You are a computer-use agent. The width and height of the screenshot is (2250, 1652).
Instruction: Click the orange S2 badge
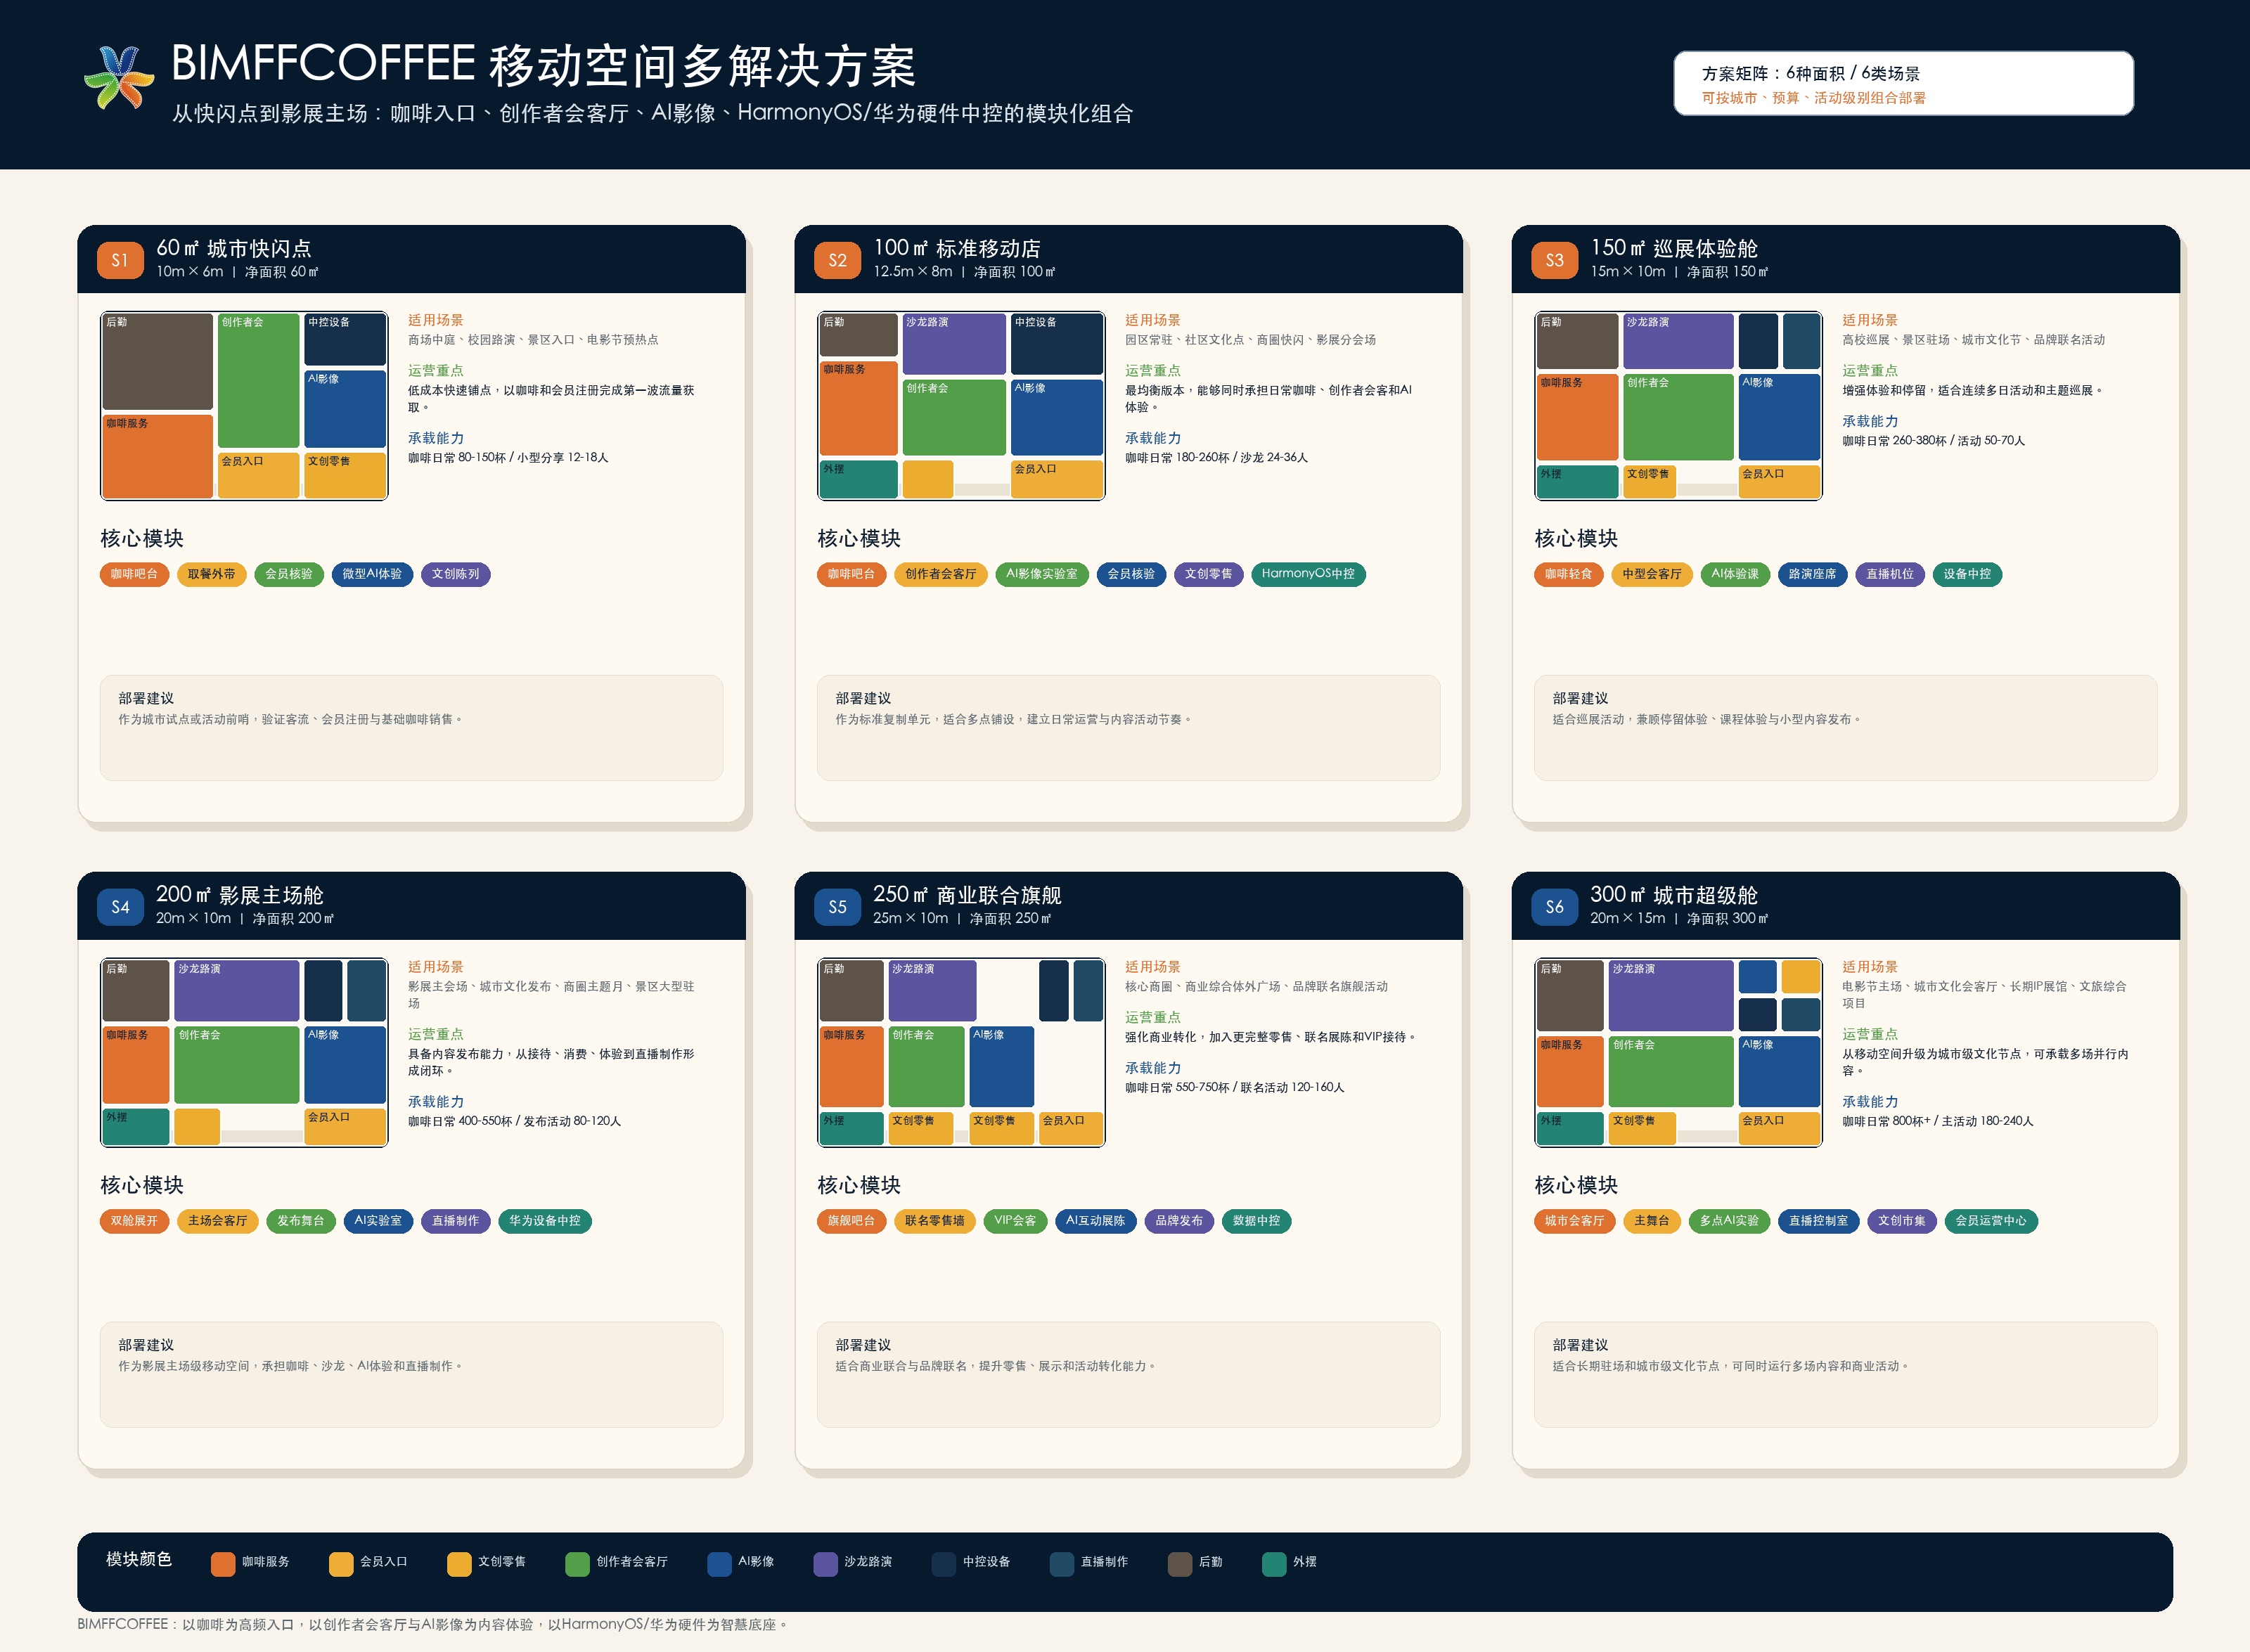[x=837, y=260]
